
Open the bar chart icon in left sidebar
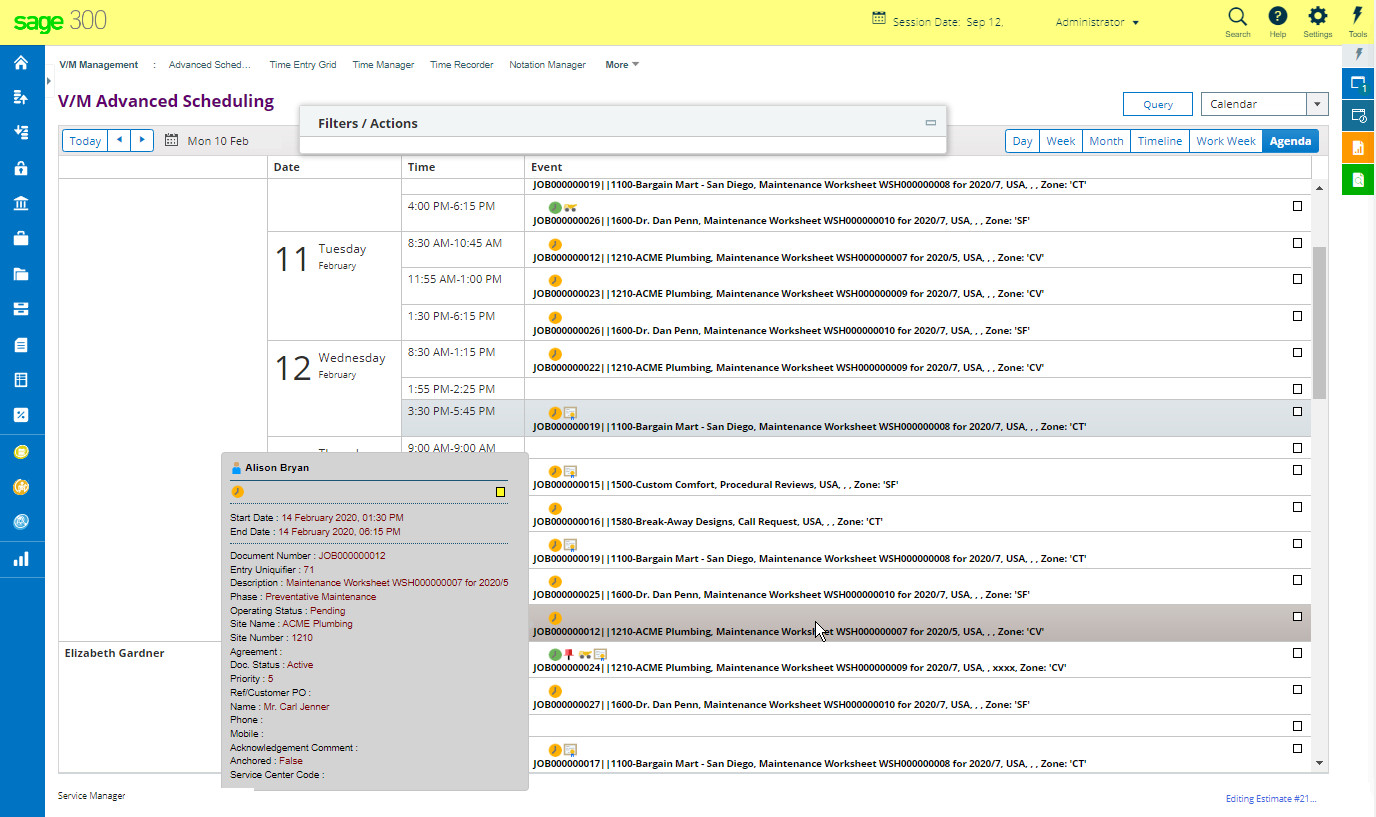tap(21, 559)
